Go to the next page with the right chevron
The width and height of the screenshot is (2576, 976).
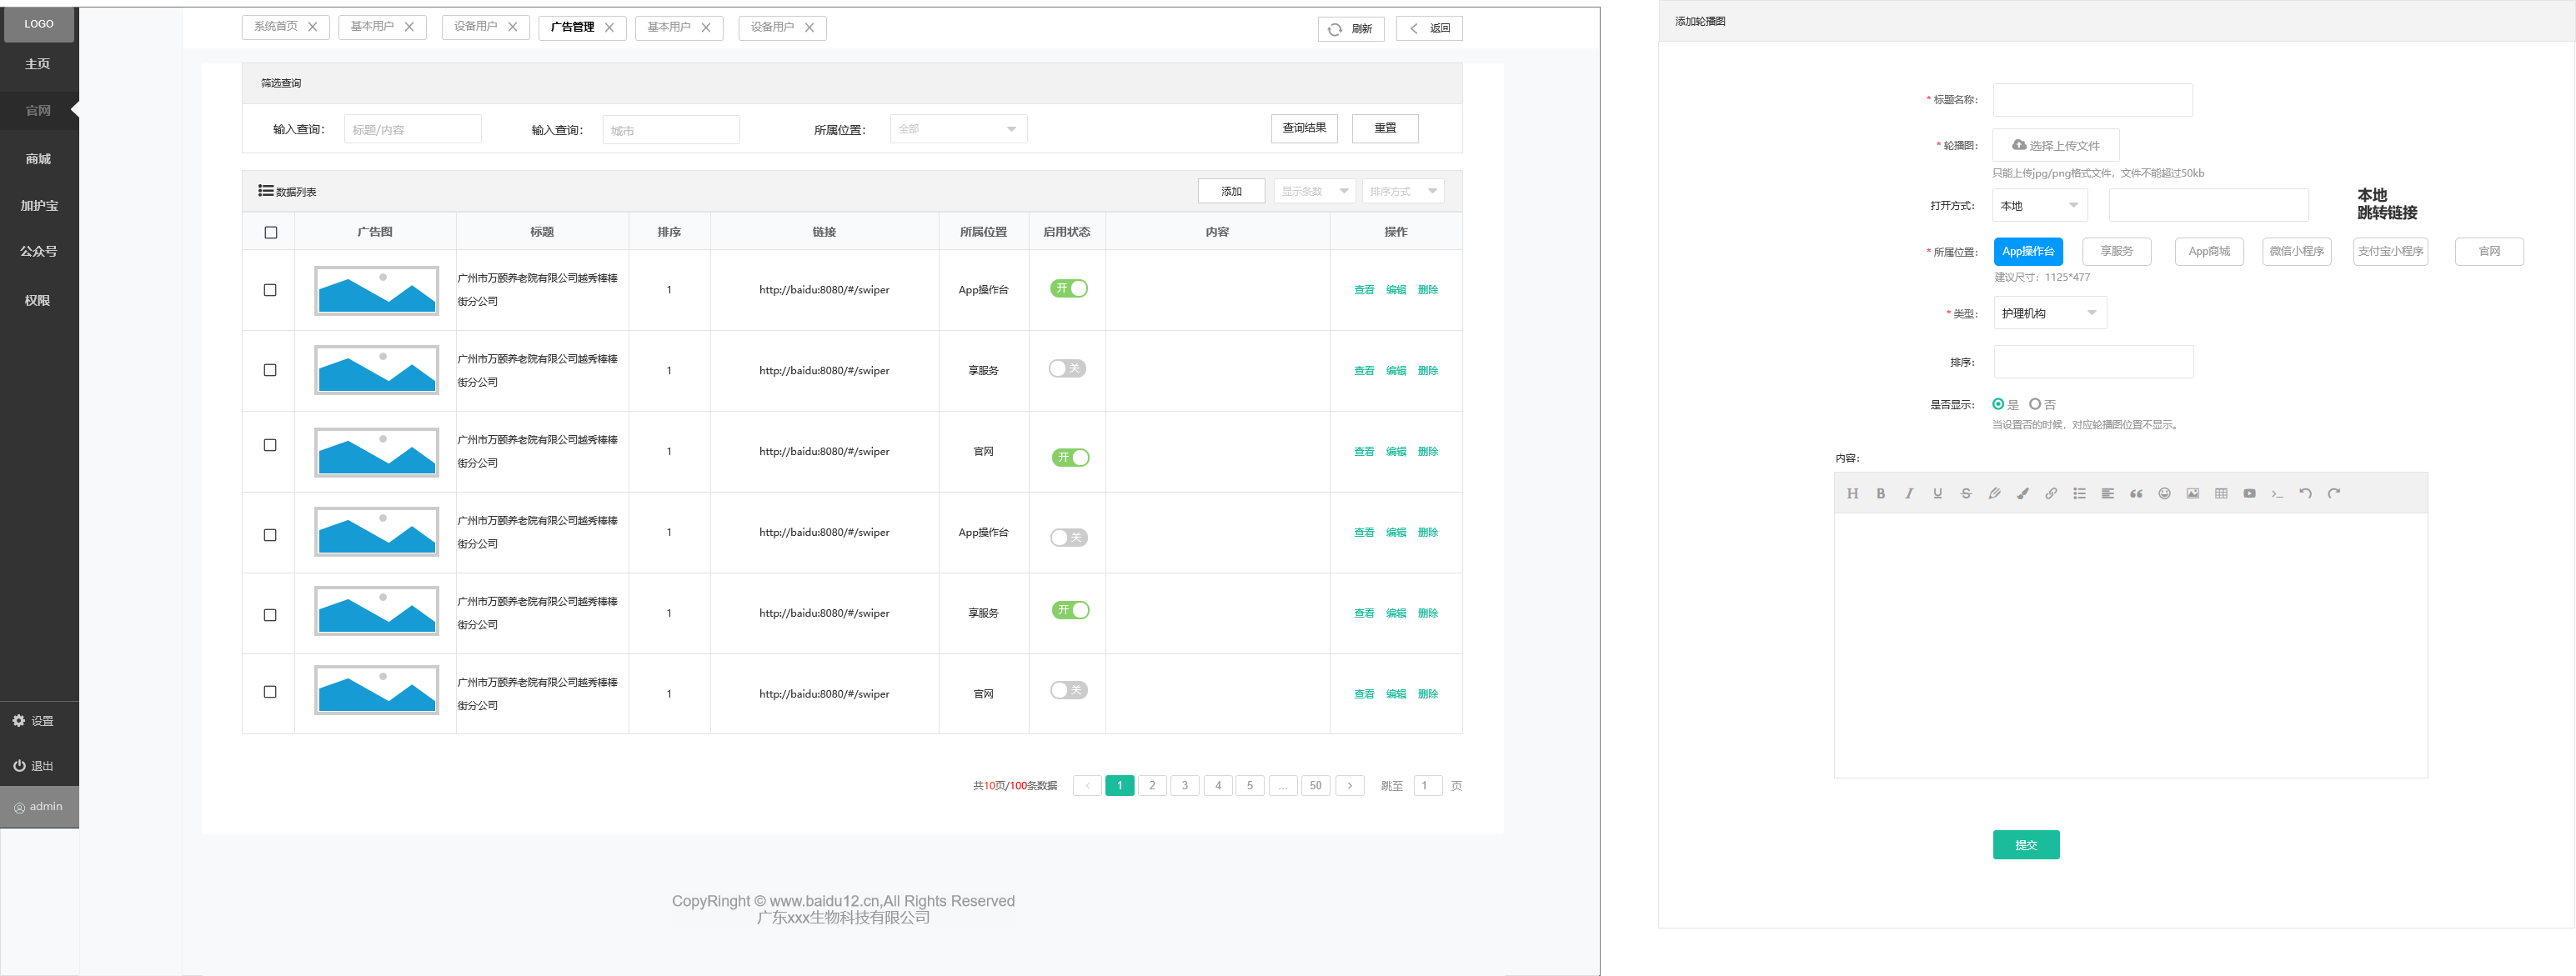[1349, 785]
